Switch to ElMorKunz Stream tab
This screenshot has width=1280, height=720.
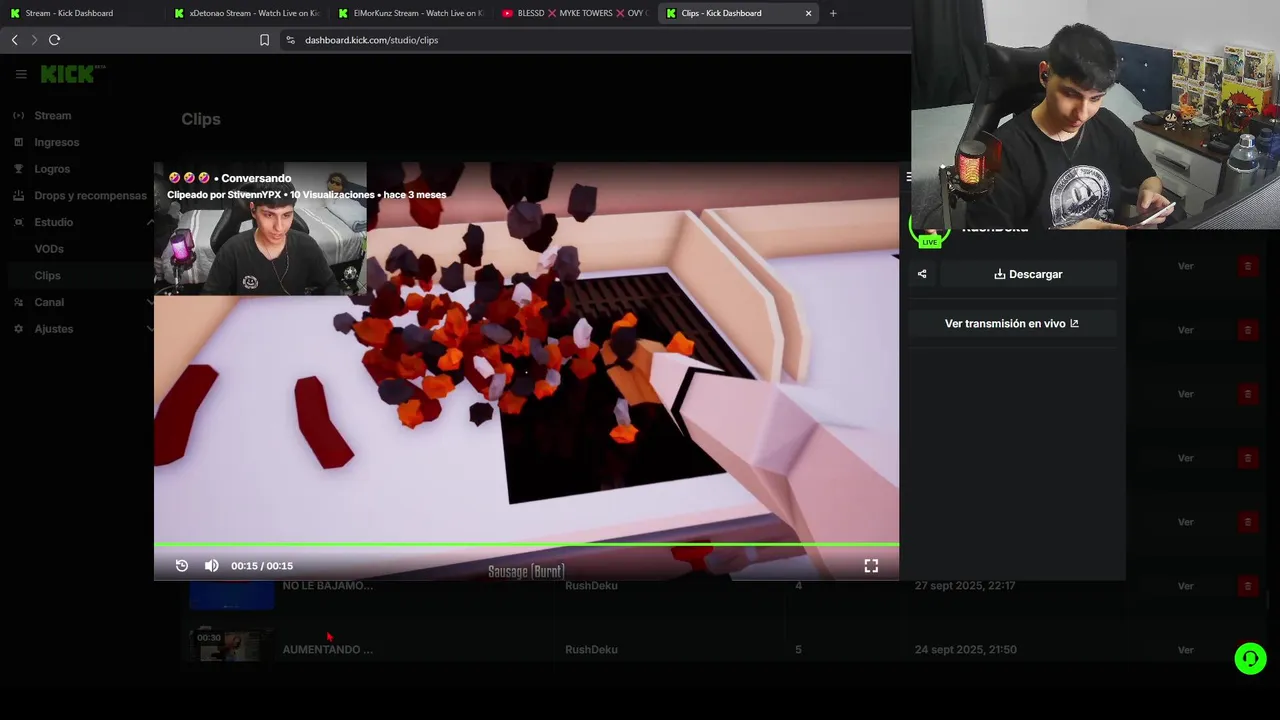click(410, 13)
